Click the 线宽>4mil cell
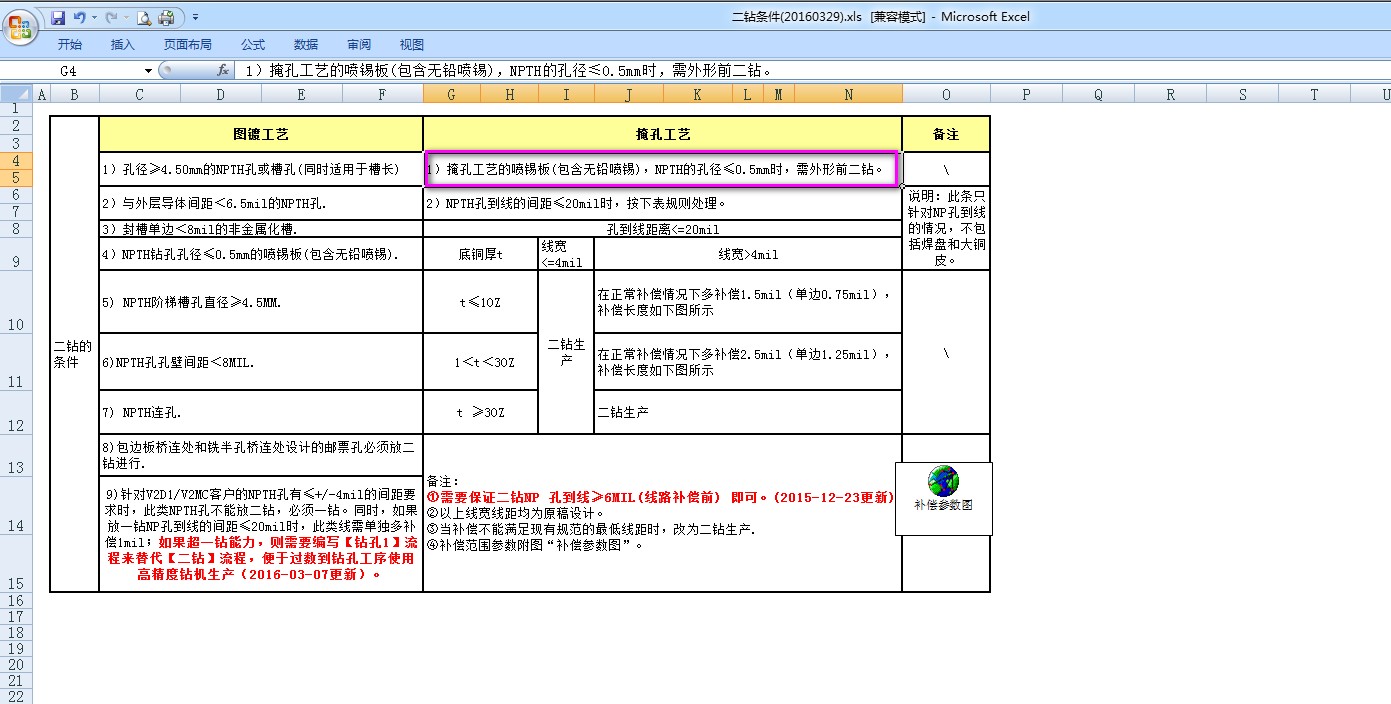 click(748, 254)
